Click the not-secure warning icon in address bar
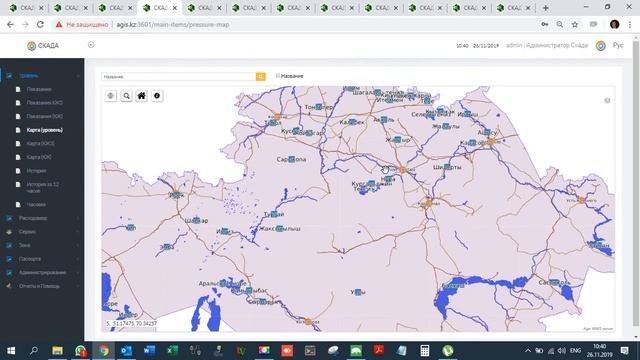 tap(59, 24)
